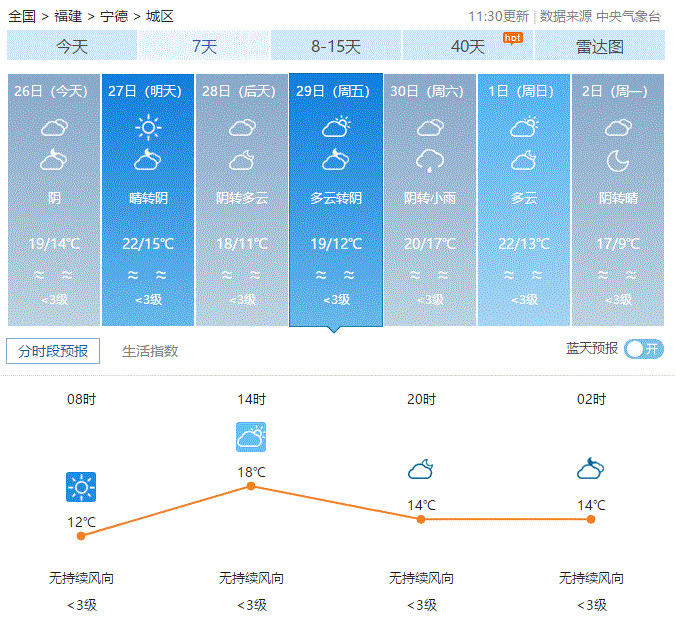Switch to the 生活指数 tab
This screenshot has width=676, height=638.
[150, 351]
